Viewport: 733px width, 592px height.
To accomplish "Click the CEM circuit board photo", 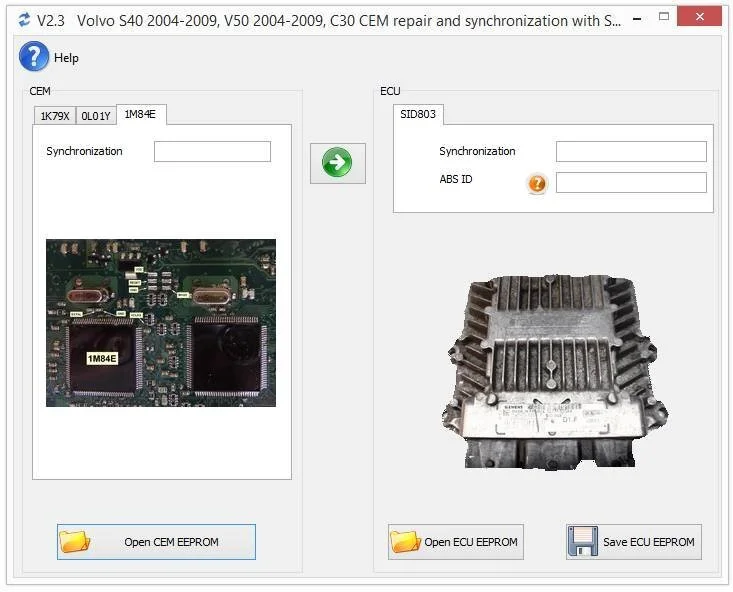I will 161,322.
